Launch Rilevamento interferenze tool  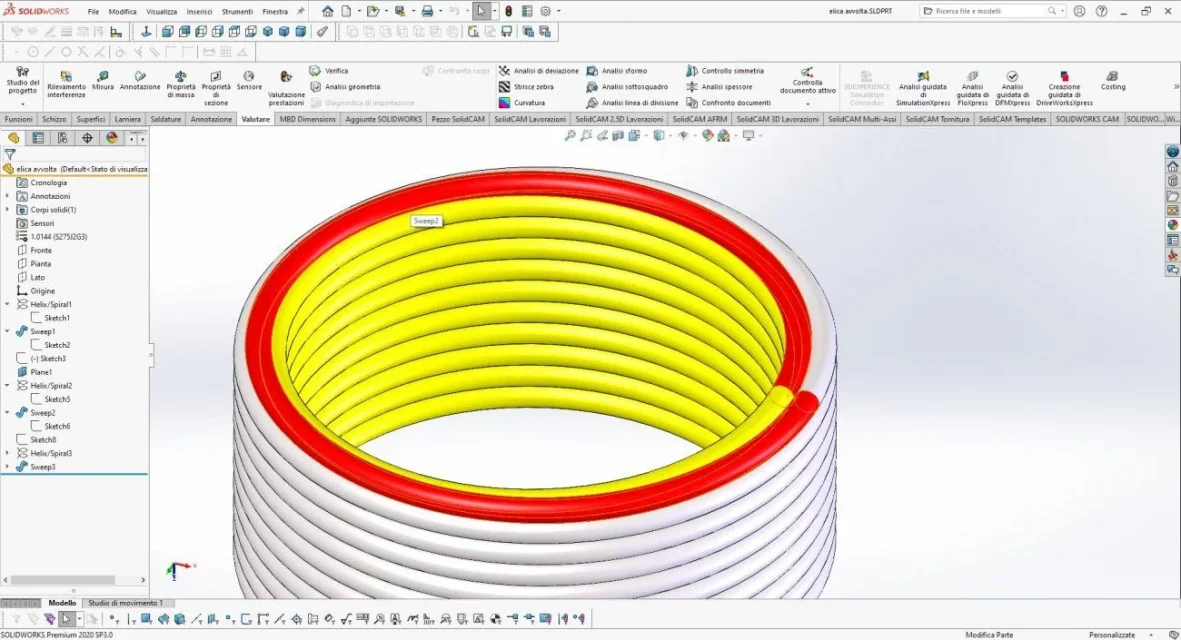click(x=66, y=84)
